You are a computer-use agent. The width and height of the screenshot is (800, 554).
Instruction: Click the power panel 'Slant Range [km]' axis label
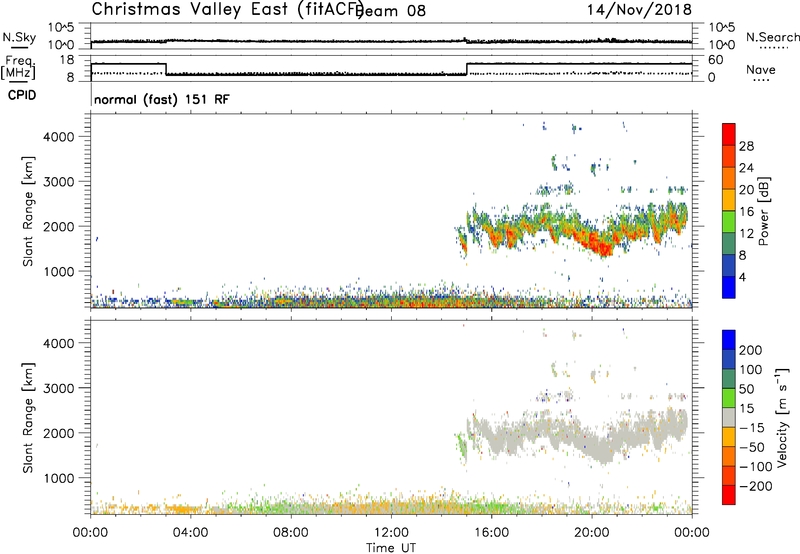tap(28, 211)
